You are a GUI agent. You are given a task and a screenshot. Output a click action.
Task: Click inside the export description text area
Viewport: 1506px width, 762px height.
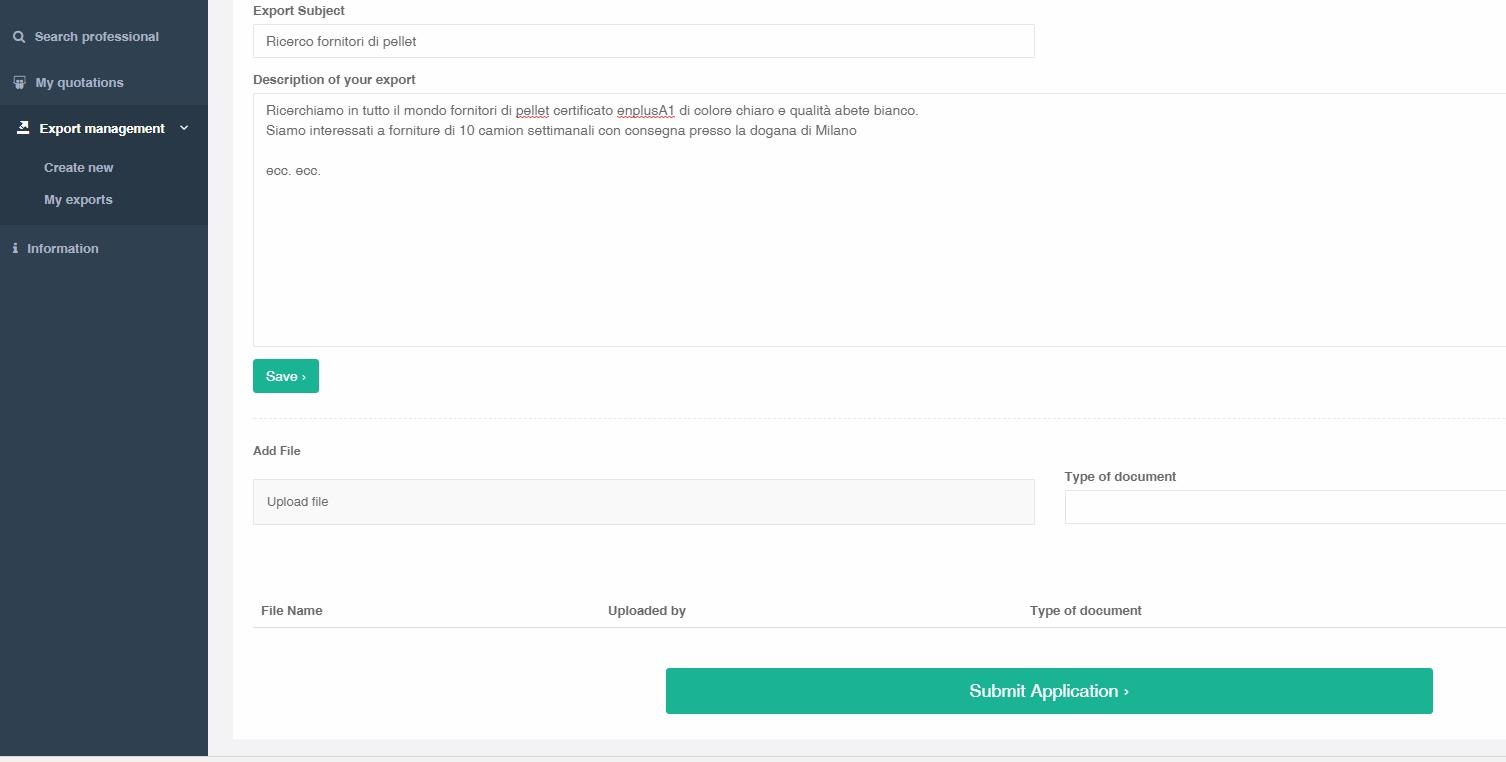(879, 220)
